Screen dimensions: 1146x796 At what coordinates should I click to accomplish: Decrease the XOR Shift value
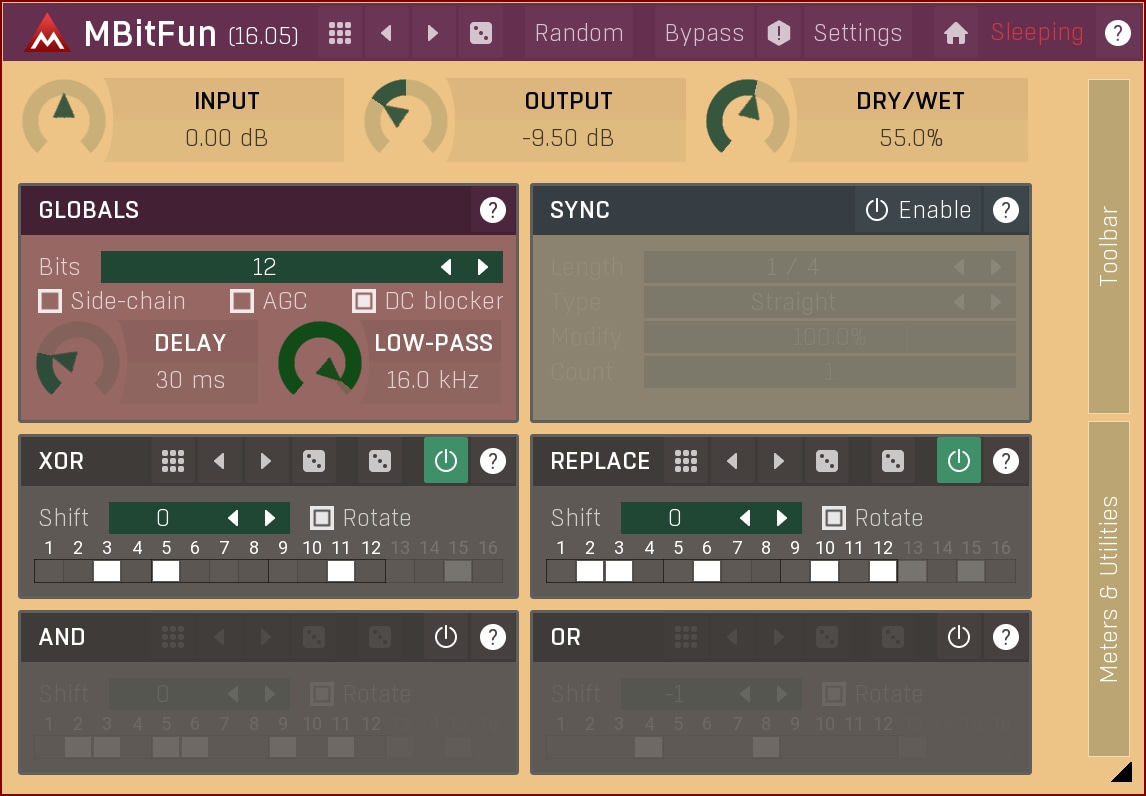point(233,518)
